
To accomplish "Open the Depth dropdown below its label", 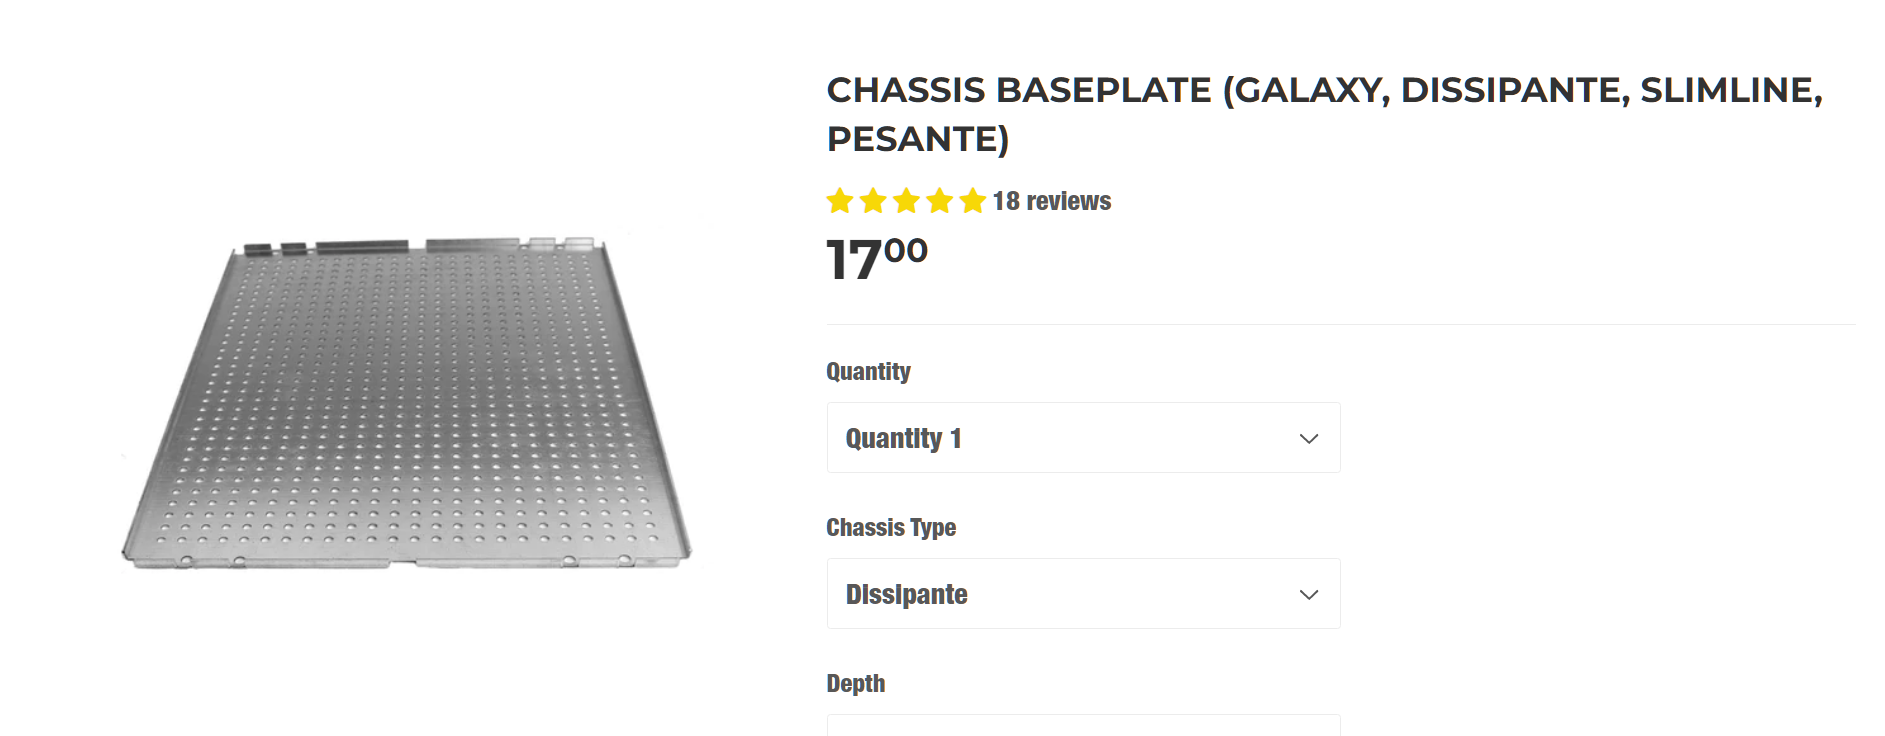I will point(1083,726).
